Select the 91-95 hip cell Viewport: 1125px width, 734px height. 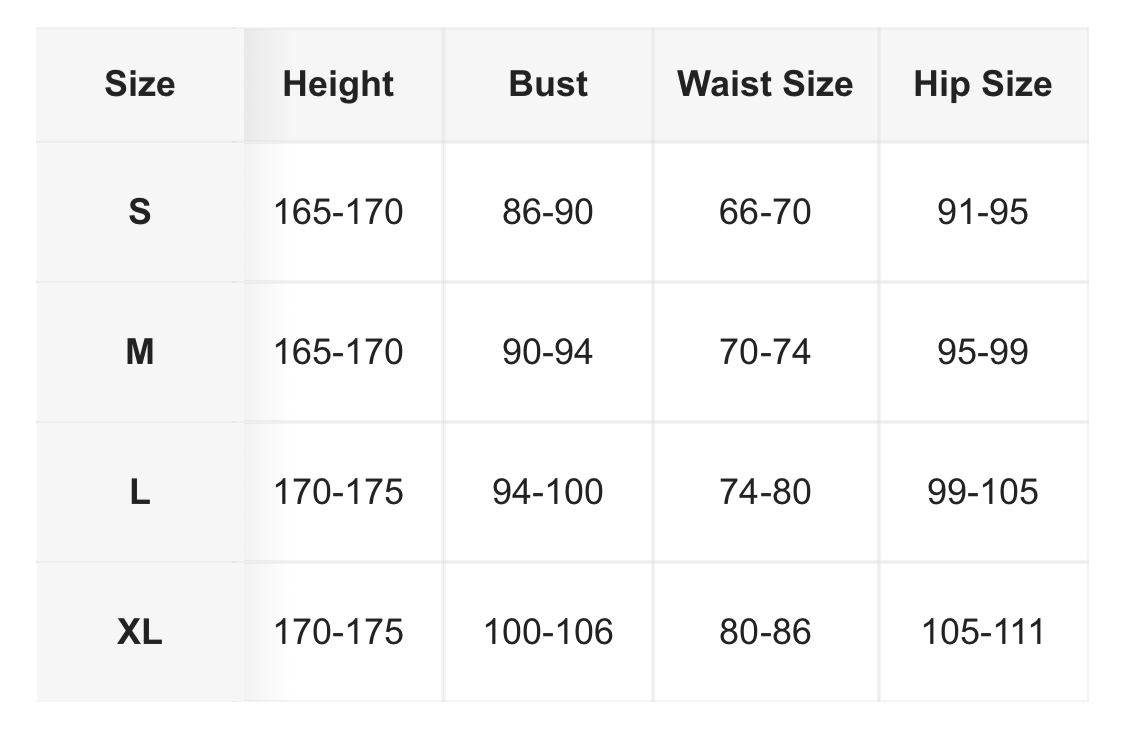click(x=982, y=212)
